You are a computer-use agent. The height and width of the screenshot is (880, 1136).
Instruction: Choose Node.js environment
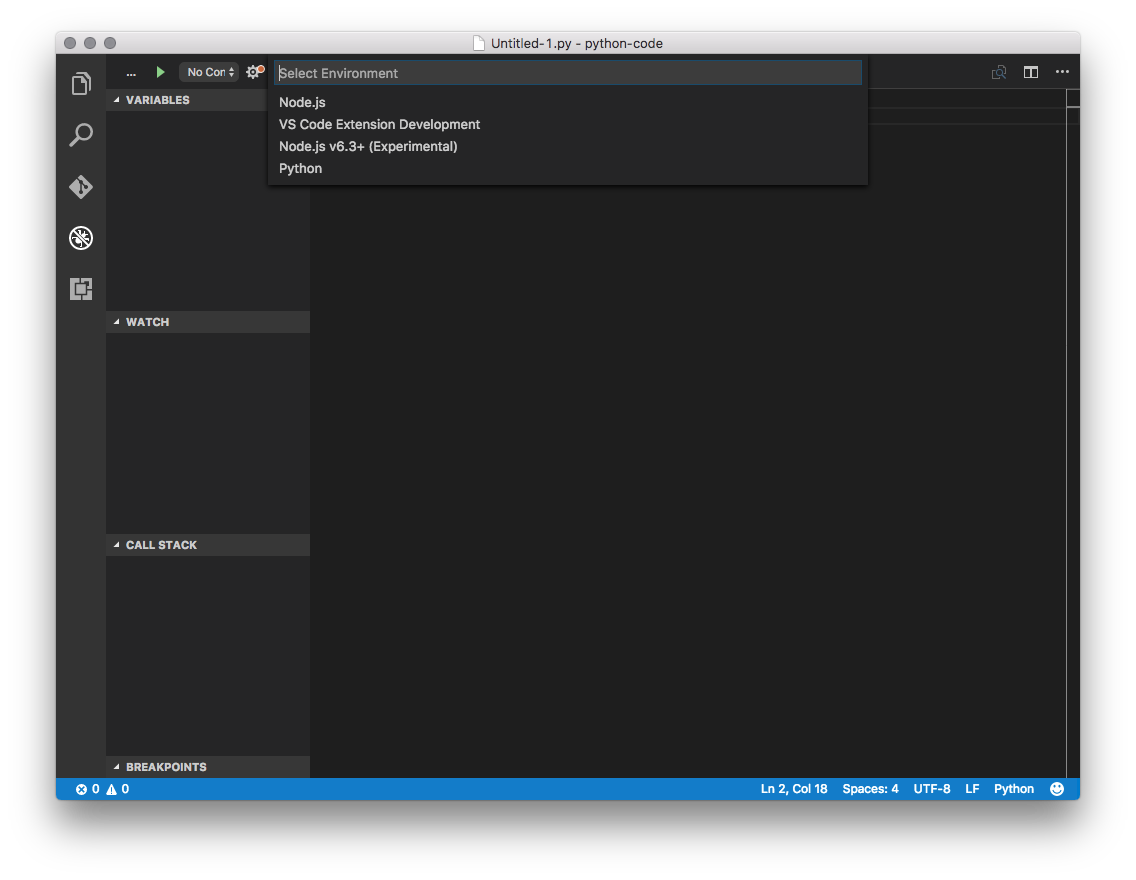tap(568, 102)
